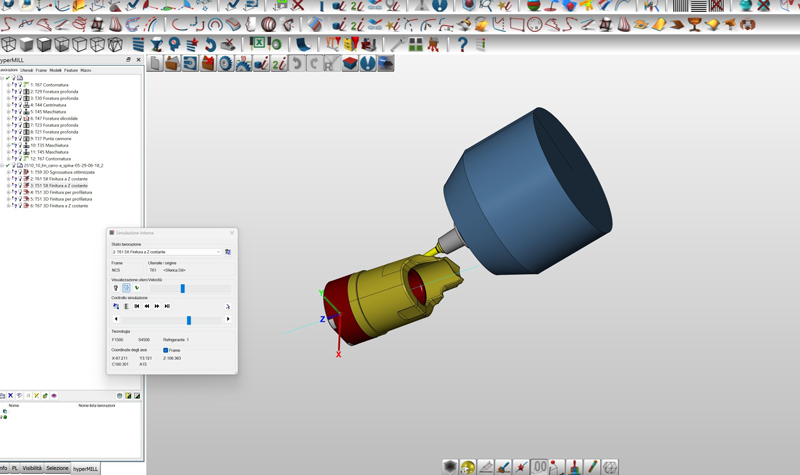
Task: Select the red S-curve sketch tool
Action: 8,24
